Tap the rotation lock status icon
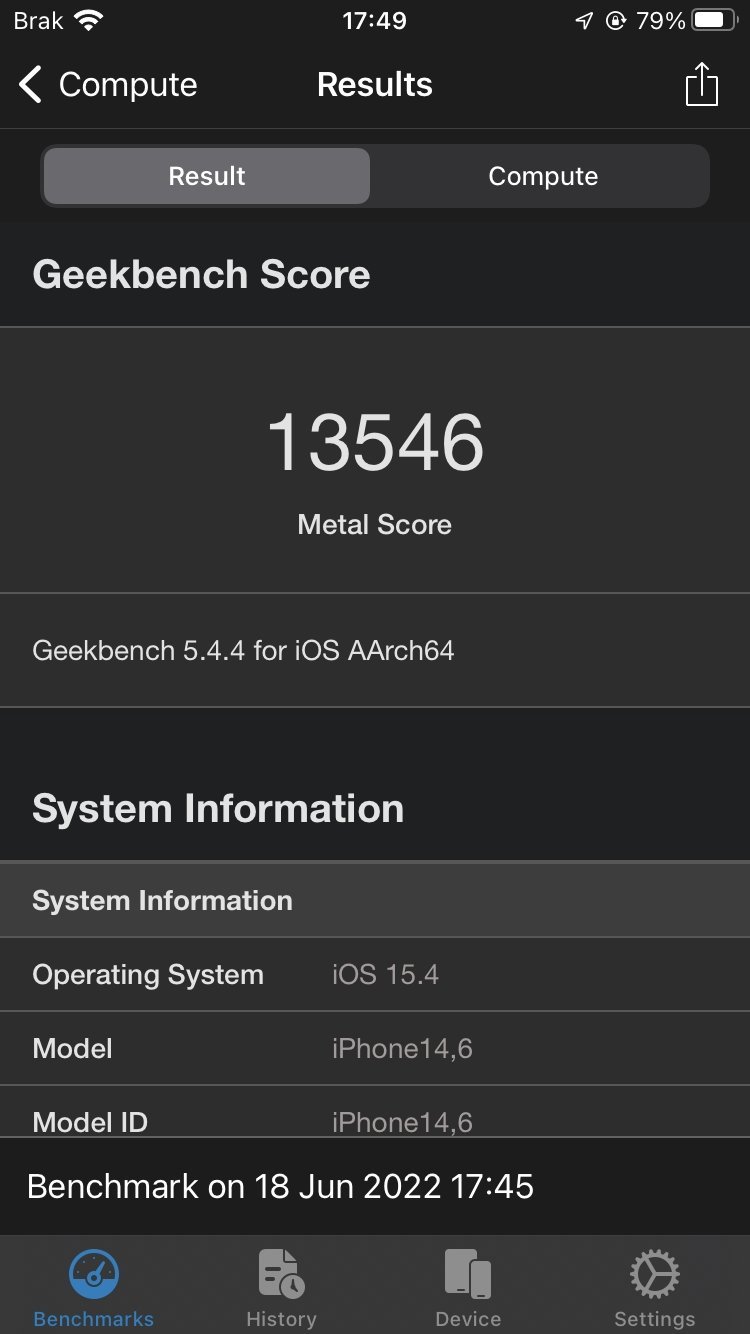The height and width of the screenshot is (1334, 750). click(x=616, y=21)
